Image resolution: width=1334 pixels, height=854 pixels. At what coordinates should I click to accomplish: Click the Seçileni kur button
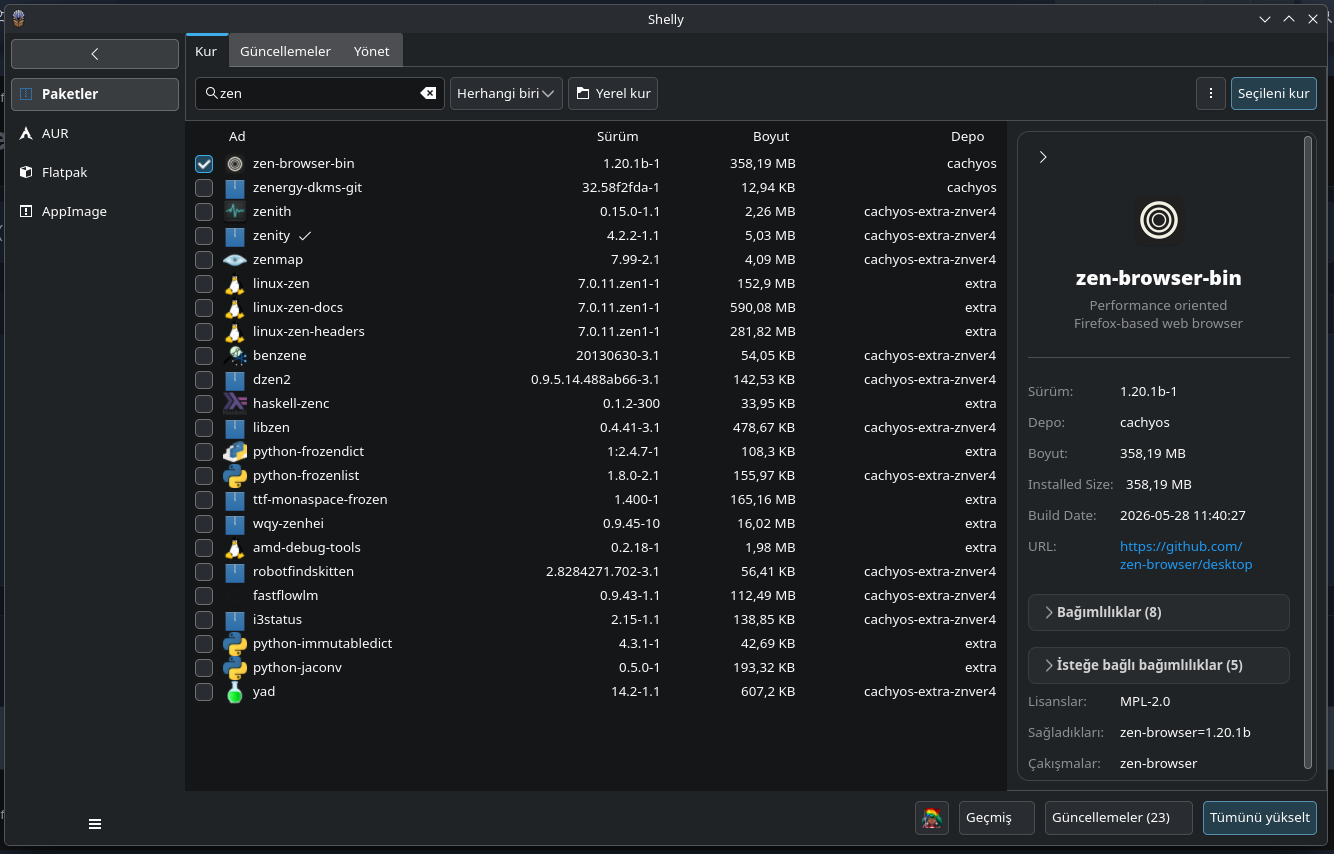(x=1274, y=93)
